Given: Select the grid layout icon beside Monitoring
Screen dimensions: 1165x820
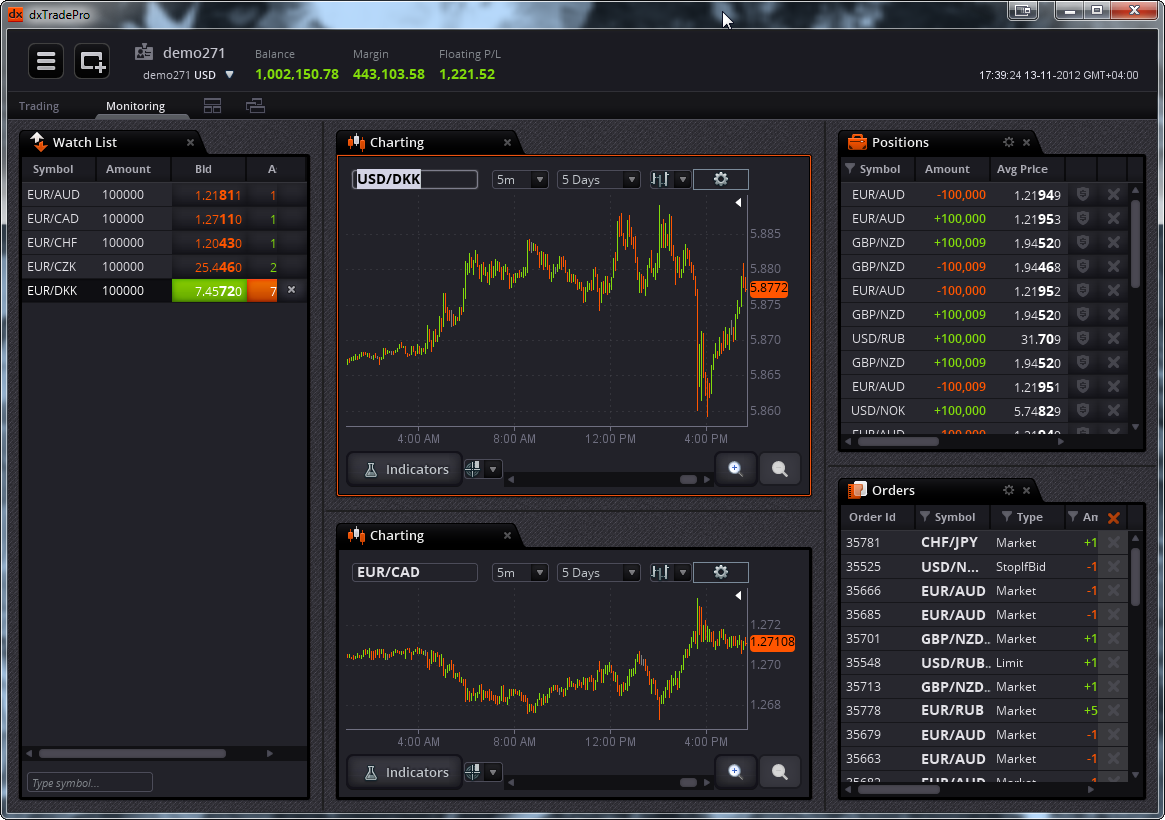Looking at the screenshot, I should 212,106.
